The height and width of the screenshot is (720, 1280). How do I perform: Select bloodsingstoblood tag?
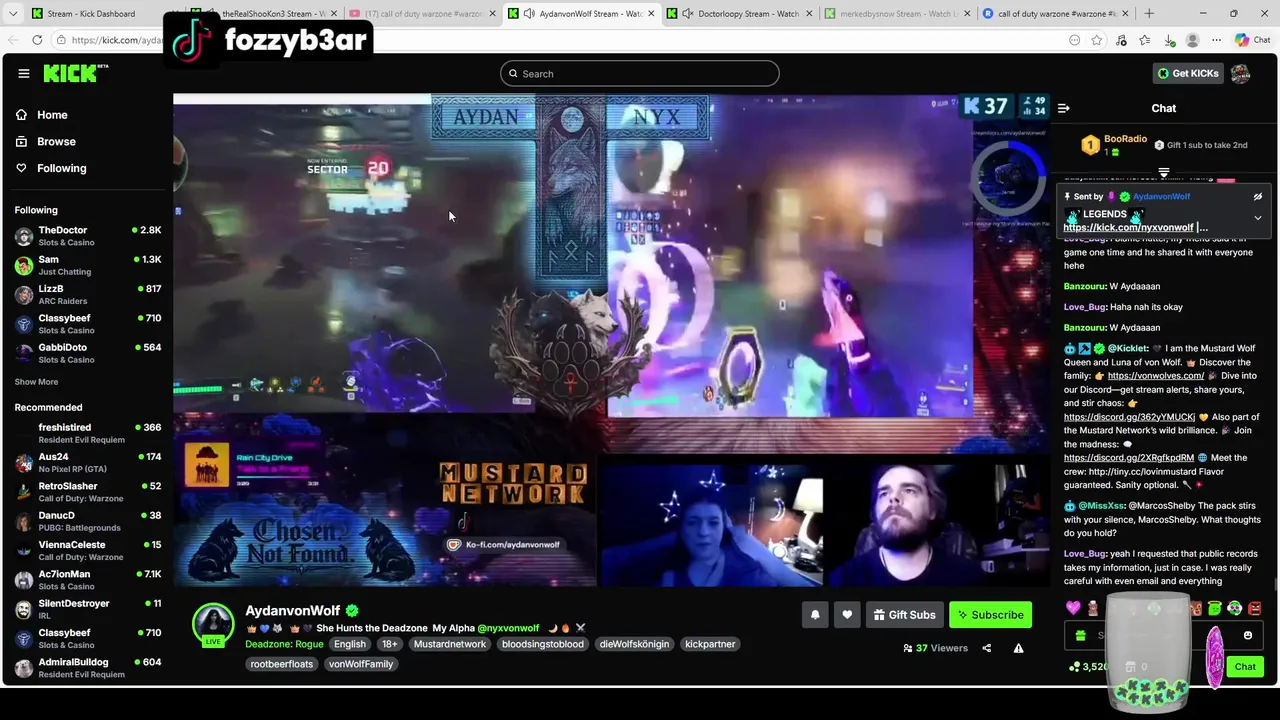542,644
